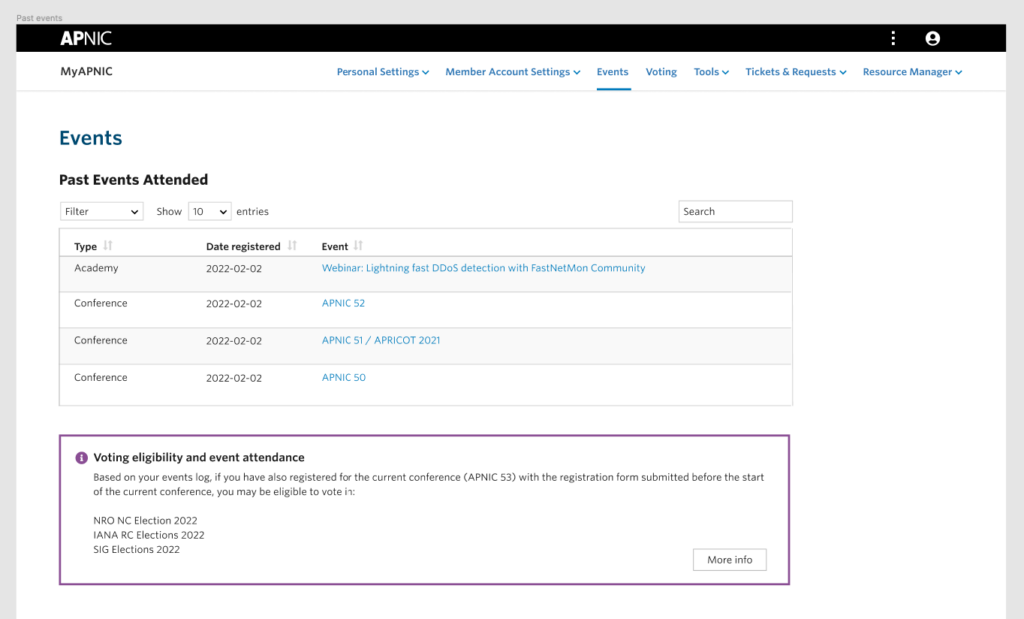This screenshot has height=619, width=1024.
Task: Open the Show entries count dropdown
Action: [x=210, y=212]
